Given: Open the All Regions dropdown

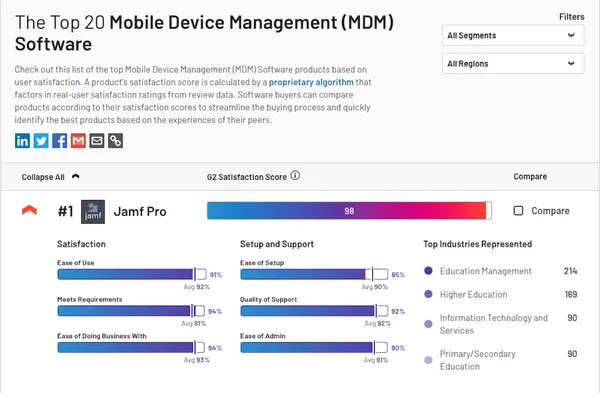Looking at the screenshot, I should pyautogui.click(x=513, y=64).
